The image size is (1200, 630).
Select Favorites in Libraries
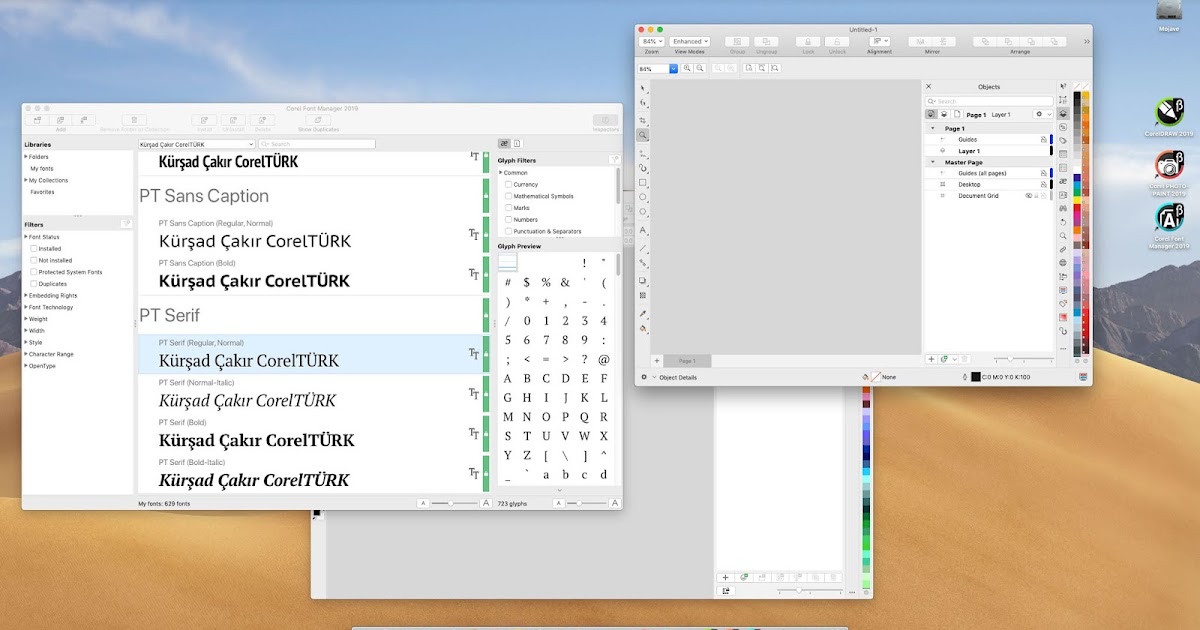coord(42,191)
